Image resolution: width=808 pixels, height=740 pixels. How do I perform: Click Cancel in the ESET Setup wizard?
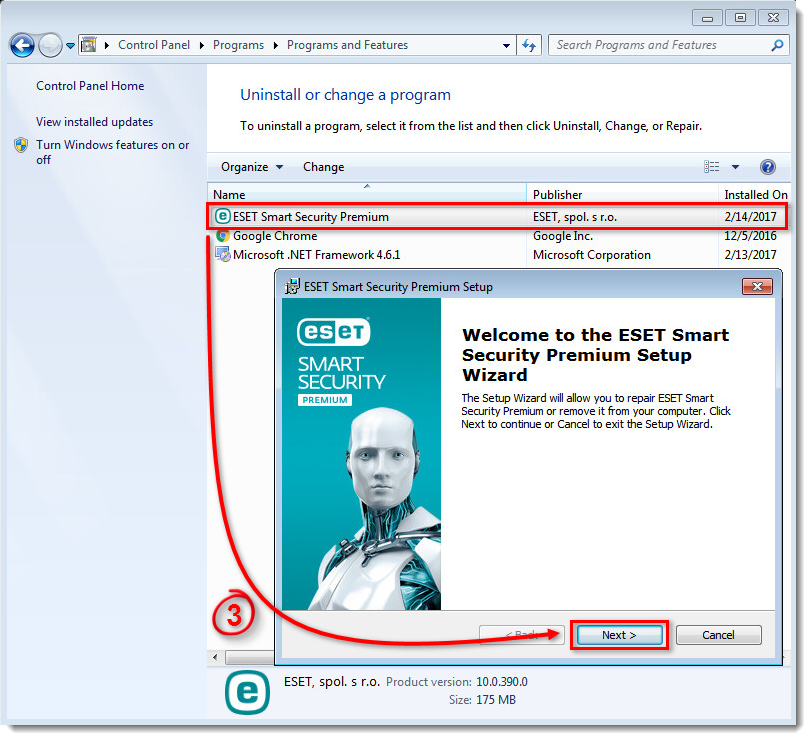[x=718, y=635]
